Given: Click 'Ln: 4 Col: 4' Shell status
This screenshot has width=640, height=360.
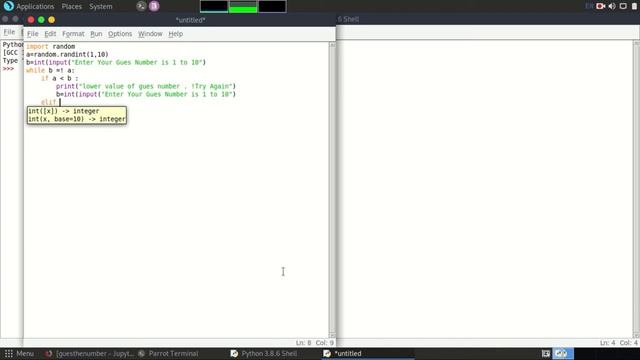Looking at the screenshot, I should [x=618, y=343].
